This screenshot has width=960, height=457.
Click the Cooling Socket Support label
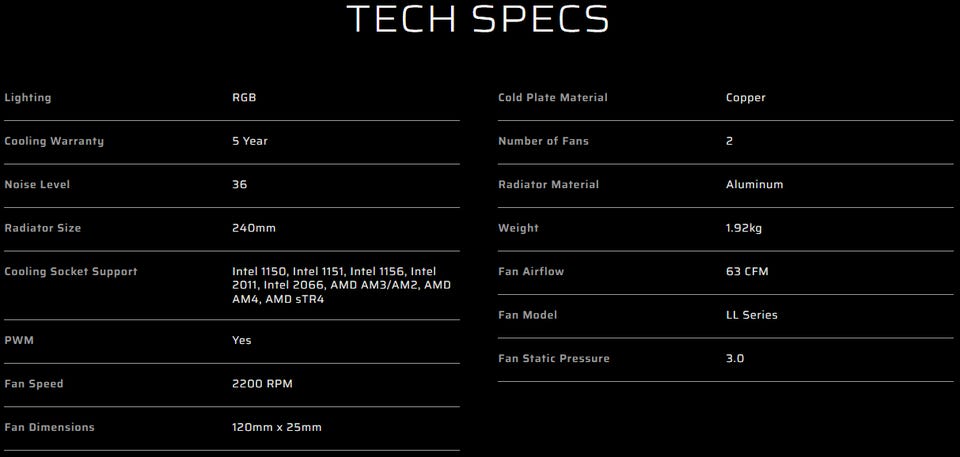click(x=71, y=272)
